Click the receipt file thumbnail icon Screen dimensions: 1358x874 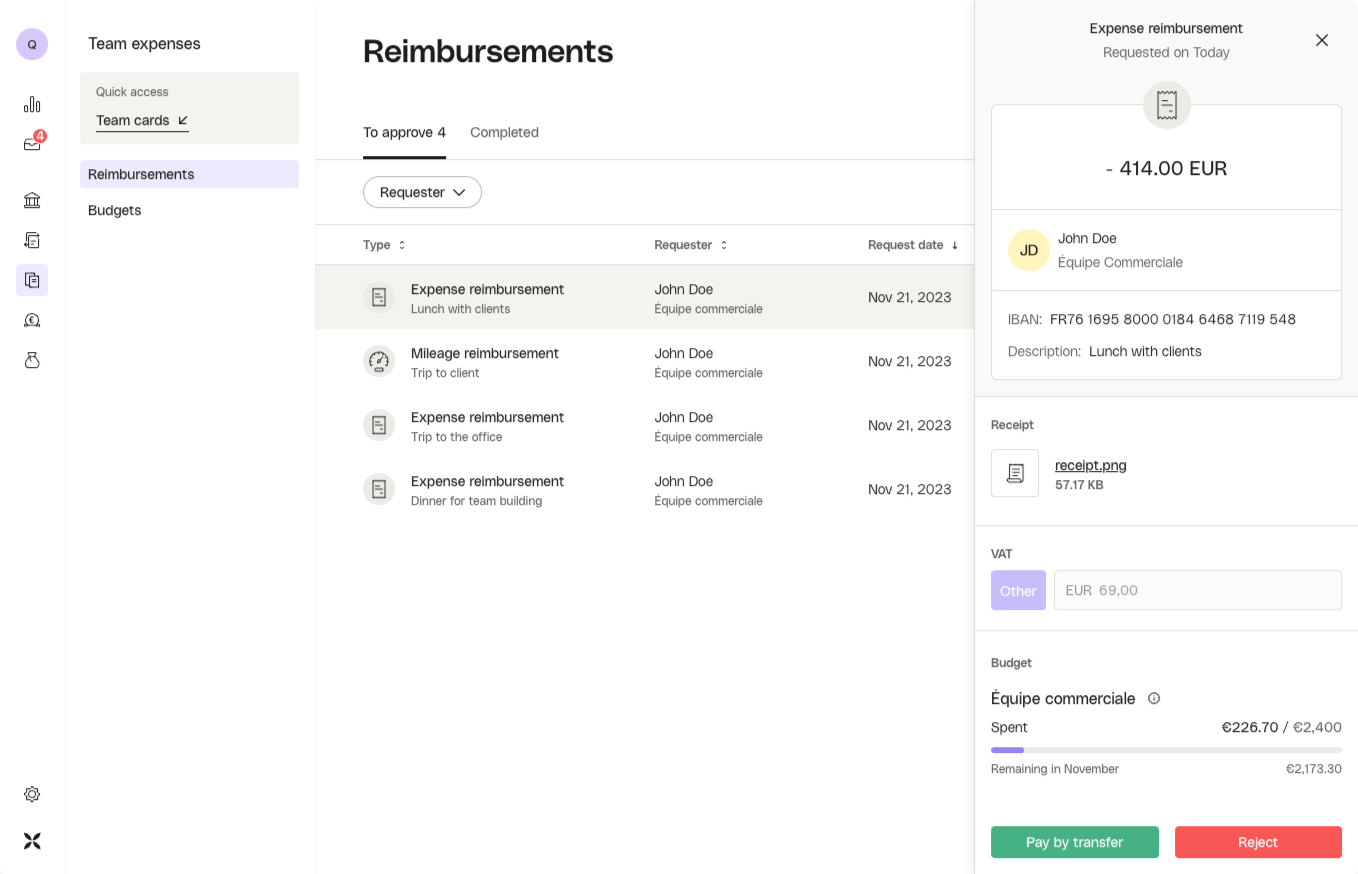[1015, 473]
